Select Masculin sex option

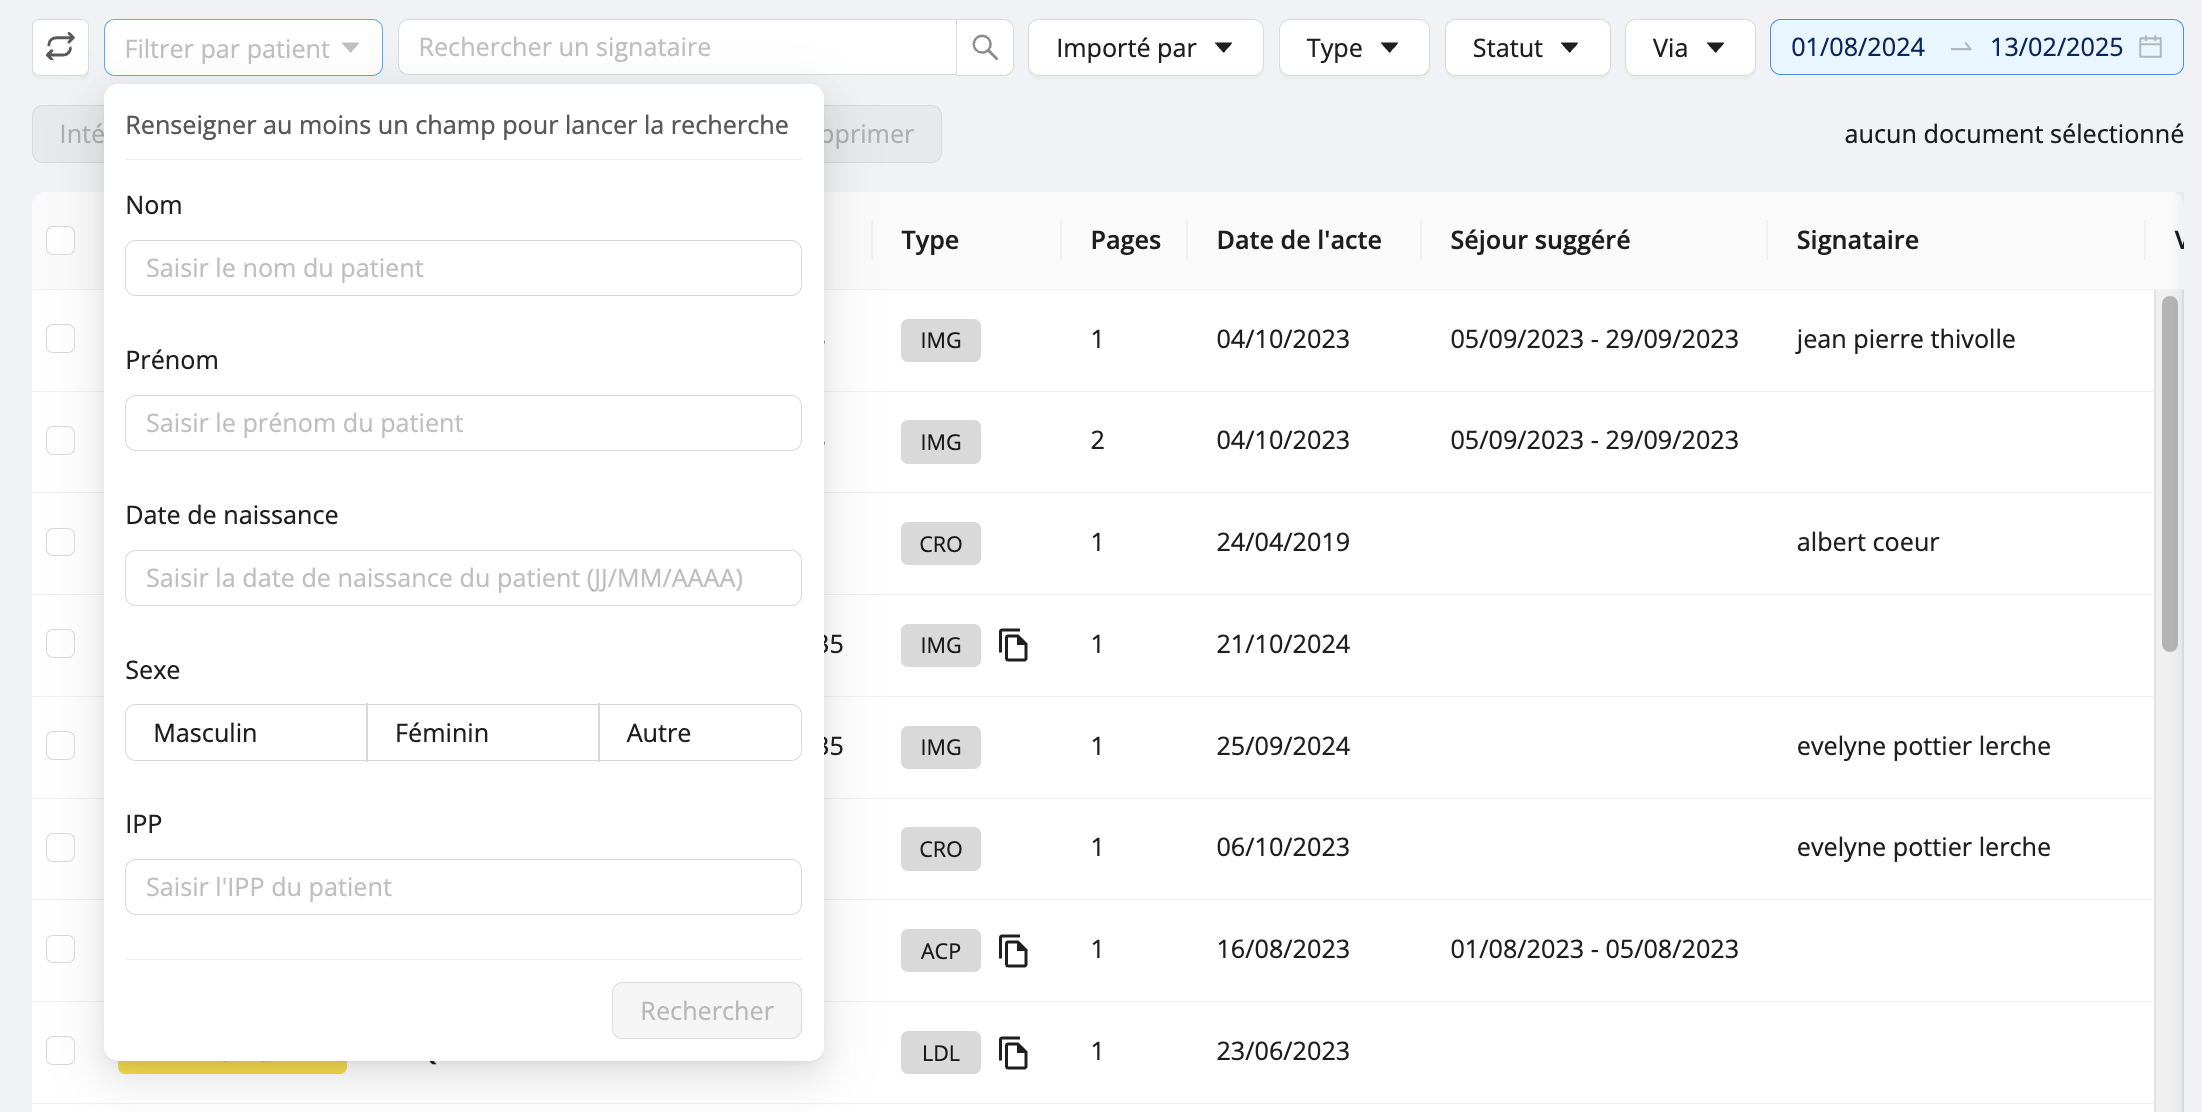click(x=246, y=733)
